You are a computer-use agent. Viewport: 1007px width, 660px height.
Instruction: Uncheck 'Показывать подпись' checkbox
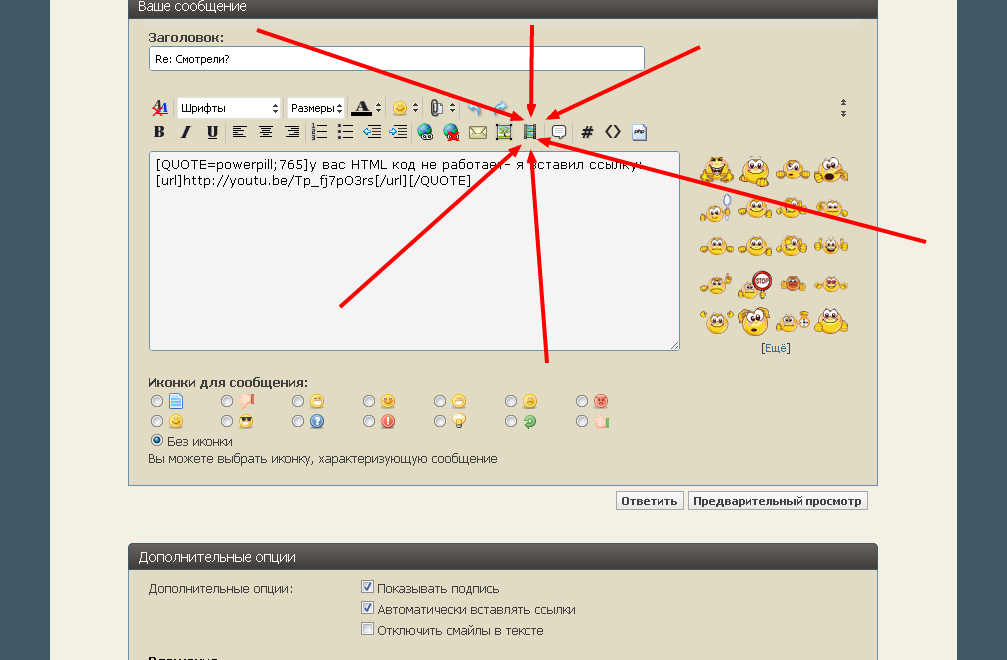[367, 588]
